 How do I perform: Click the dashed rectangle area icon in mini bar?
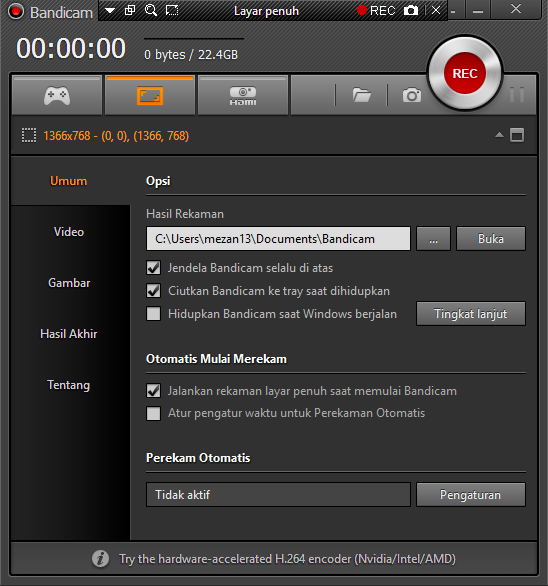click(x=172, y=10)
